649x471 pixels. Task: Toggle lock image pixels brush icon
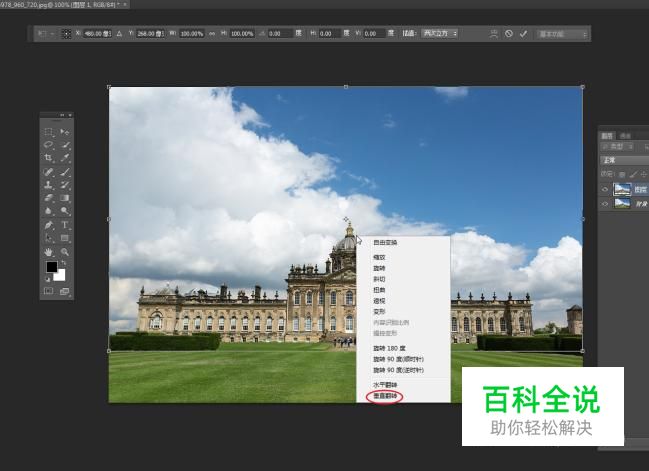pos(633,174)
